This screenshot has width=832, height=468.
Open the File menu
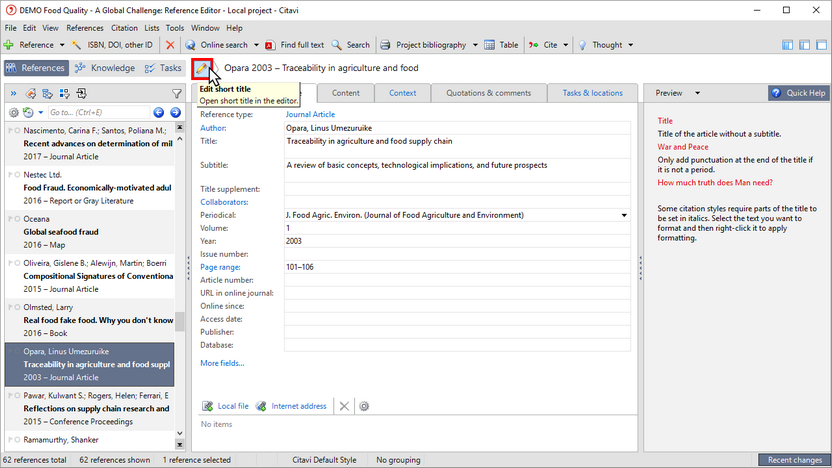click(x=11, y=28)
